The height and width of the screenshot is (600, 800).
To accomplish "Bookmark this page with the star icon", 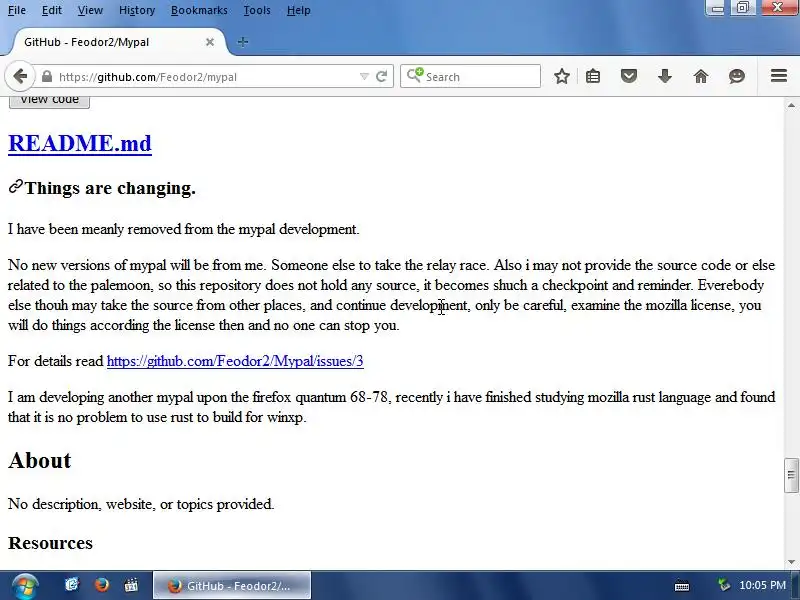I will (x=562, y=77).
